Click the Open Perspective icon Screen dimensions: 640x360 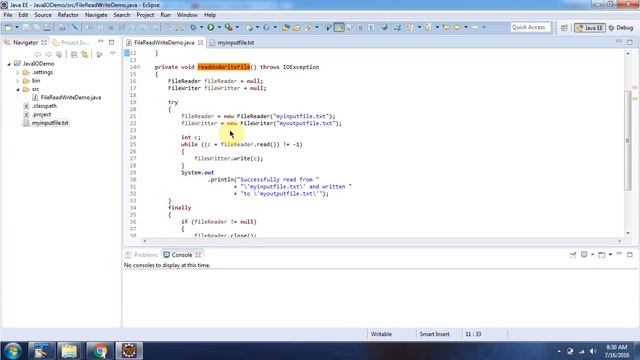[x=564, y=28]
